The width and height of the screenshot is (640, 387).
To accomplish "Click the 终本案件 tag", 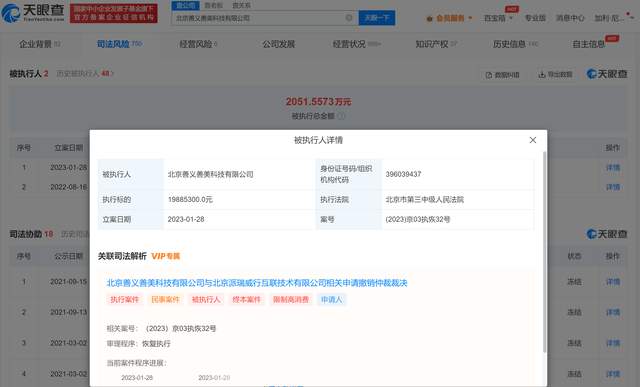I will tap(247, 300).
